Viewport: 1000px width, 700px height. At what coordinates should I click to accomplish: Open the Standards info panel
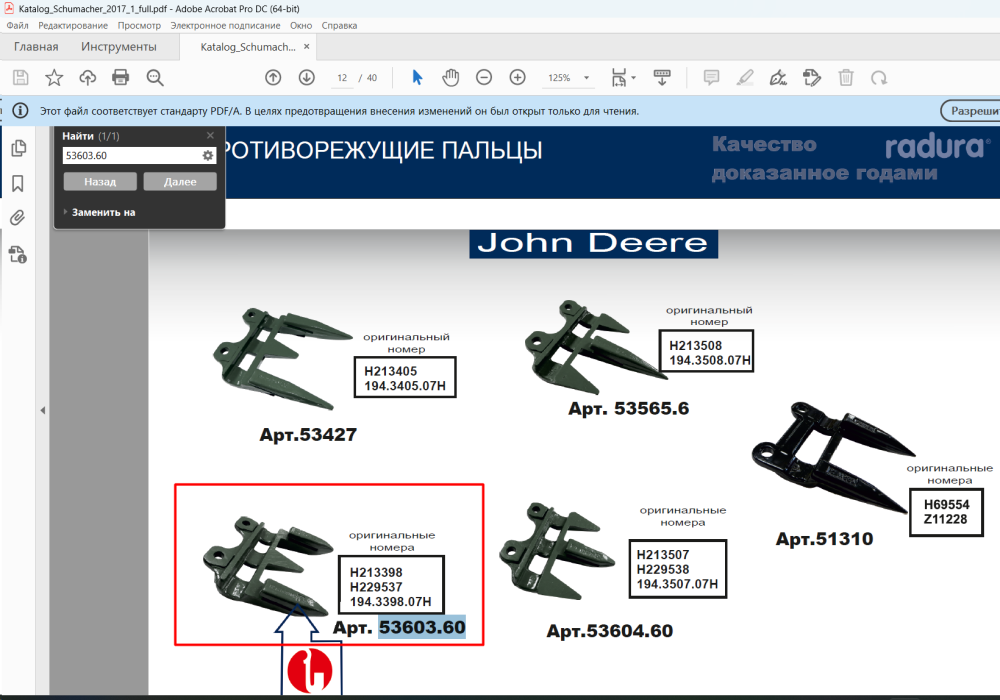pyautogui.click(x=18, y=255)
